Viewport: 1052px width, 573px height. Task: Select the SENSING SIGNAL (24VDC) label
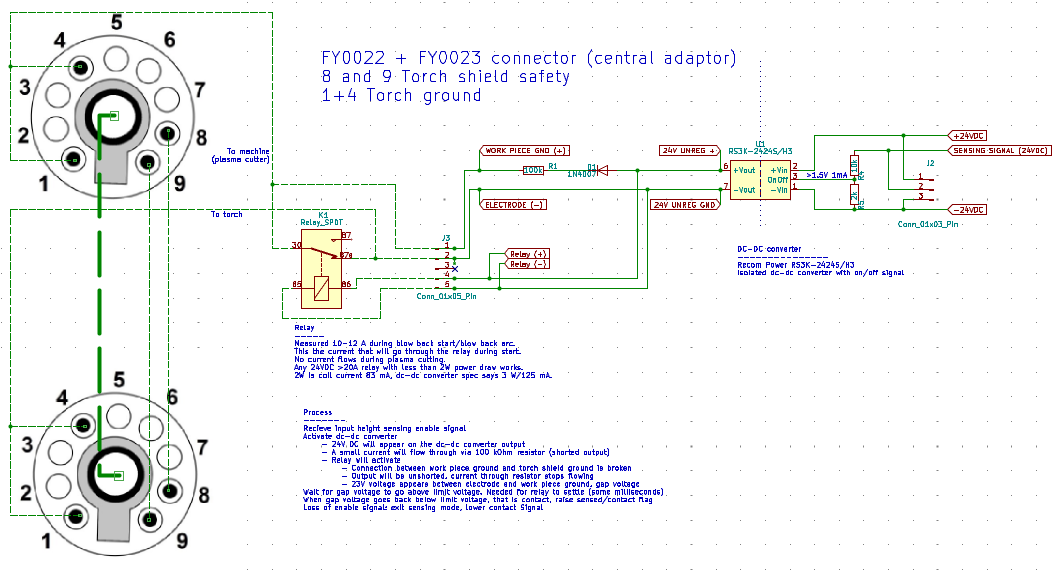coord(998,150)
